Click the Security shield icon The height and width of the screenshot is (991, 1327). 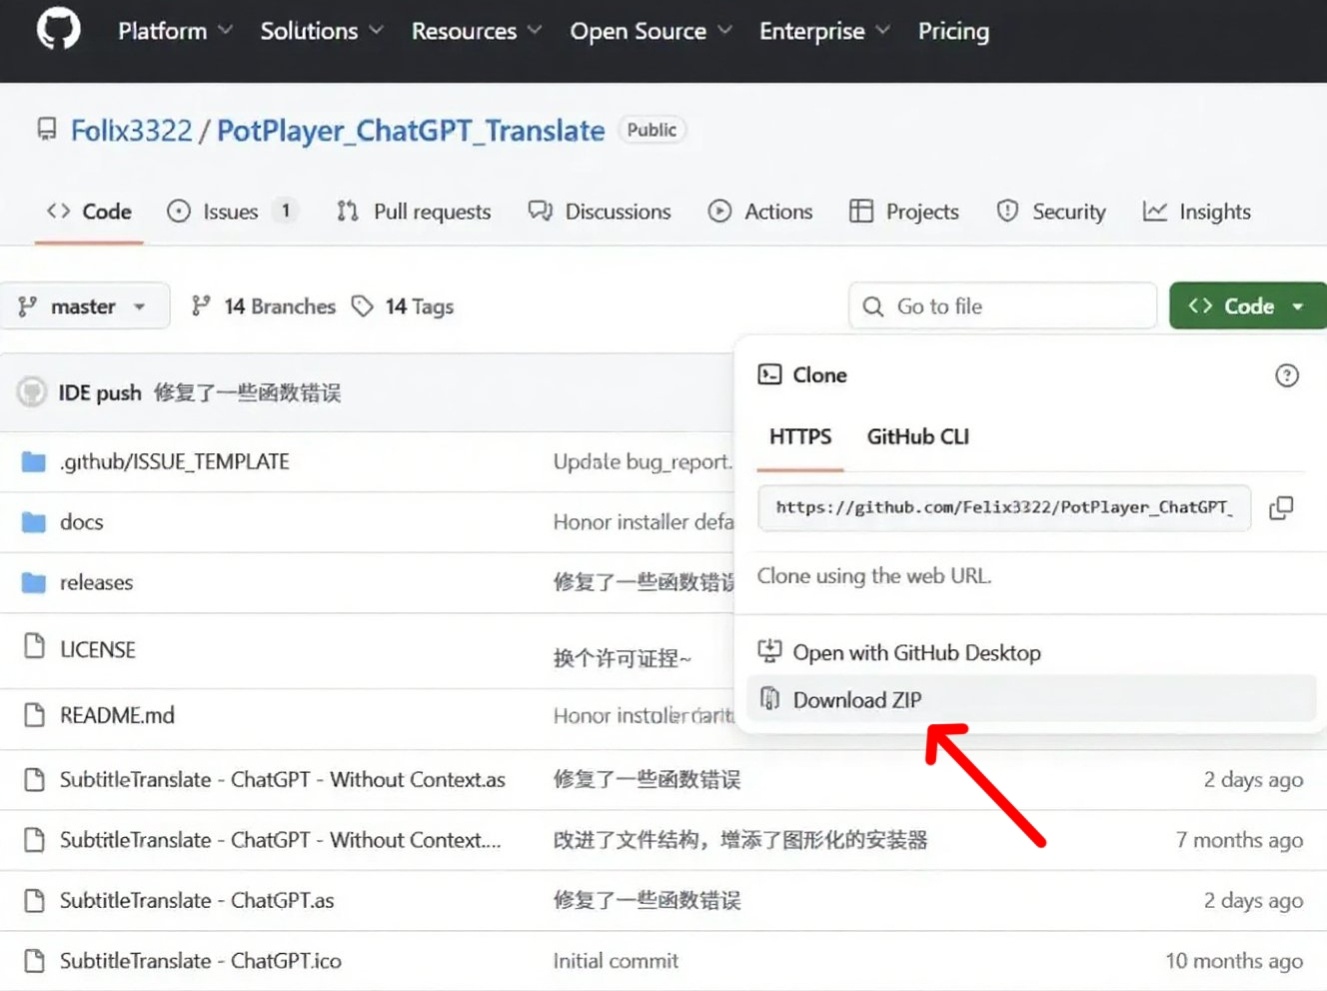tap(1007, 211)
